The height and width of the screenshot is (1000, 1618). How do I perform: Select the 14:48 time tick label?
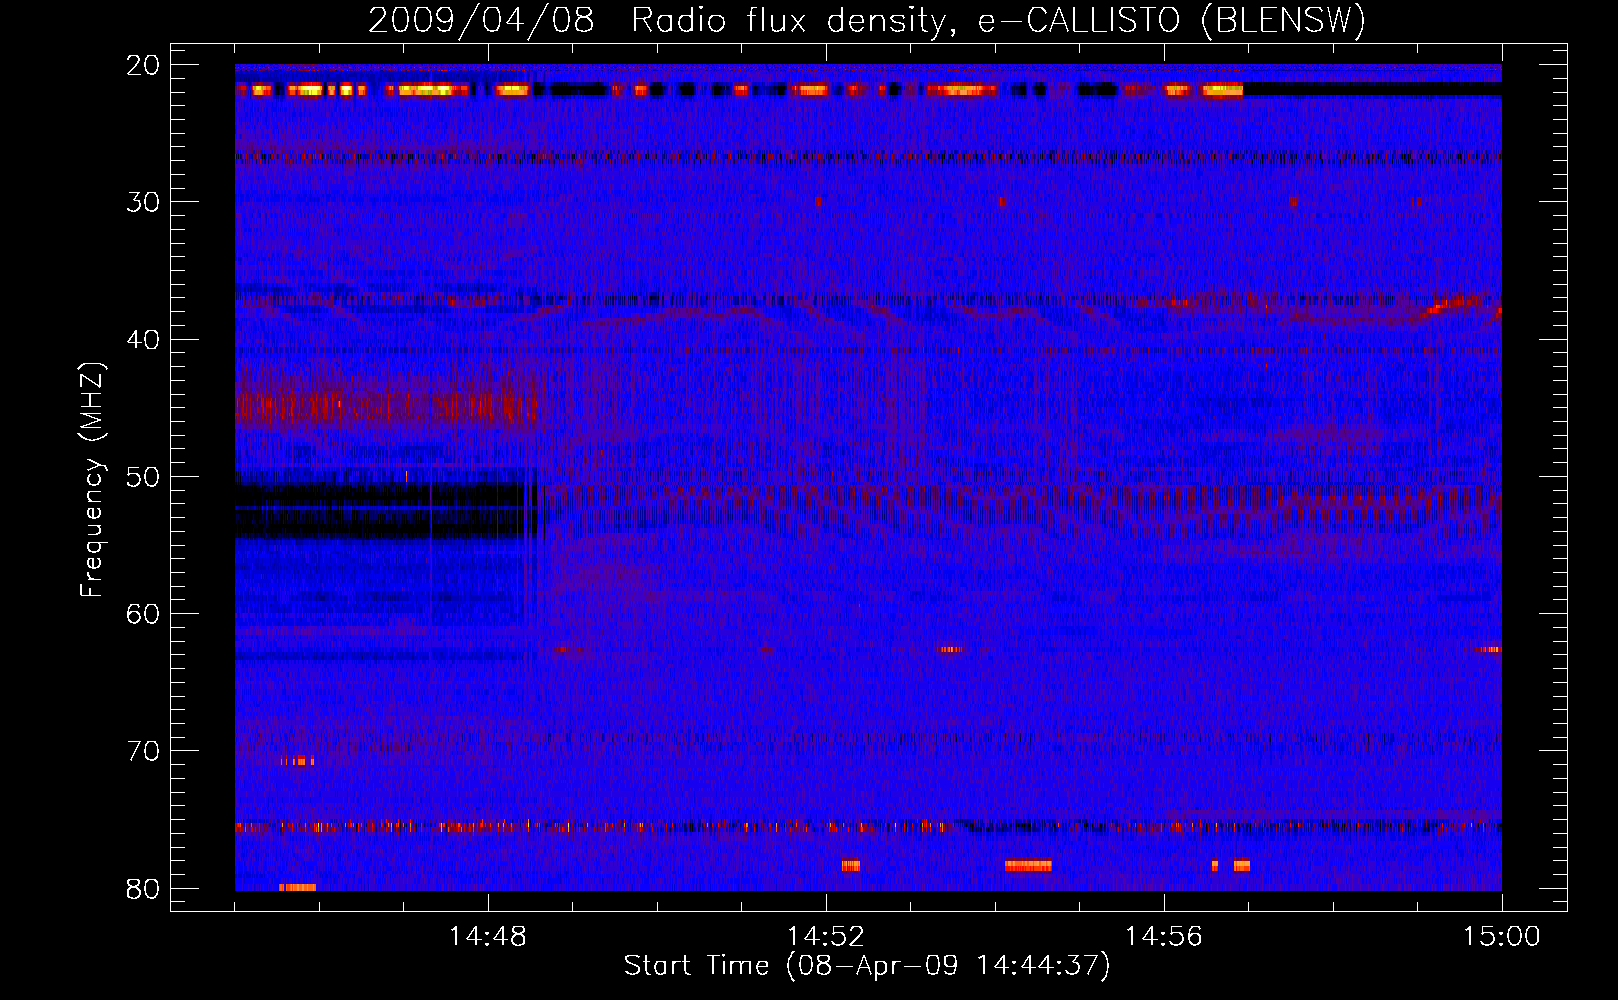coord(488,937)
